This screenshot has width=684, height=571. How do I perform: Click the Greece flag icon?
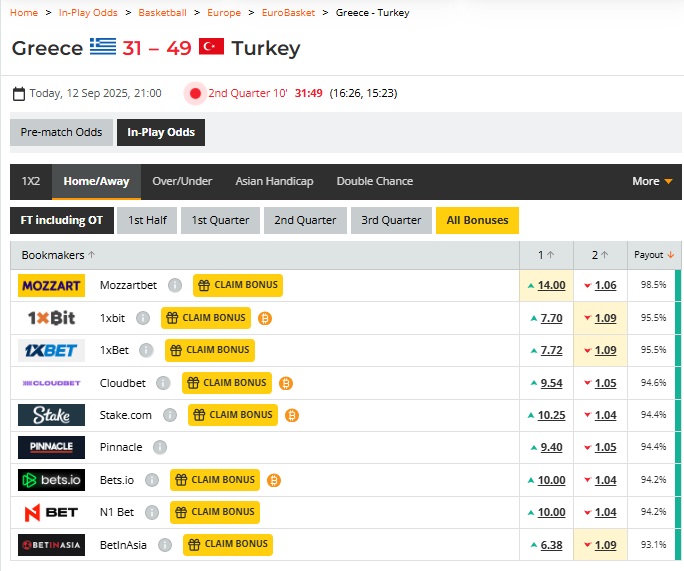coord(103,47)
